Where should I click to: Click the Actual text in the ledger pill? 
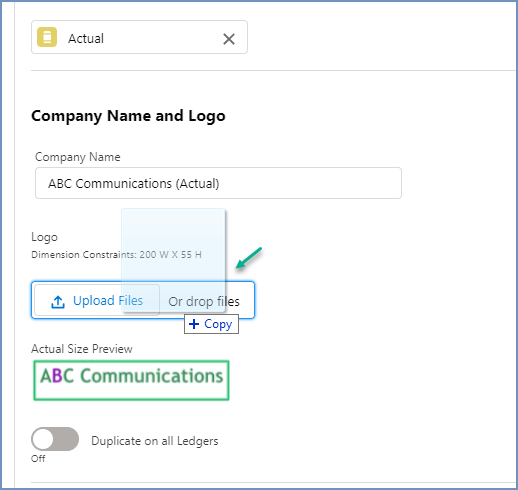click(x=86, y=39)
